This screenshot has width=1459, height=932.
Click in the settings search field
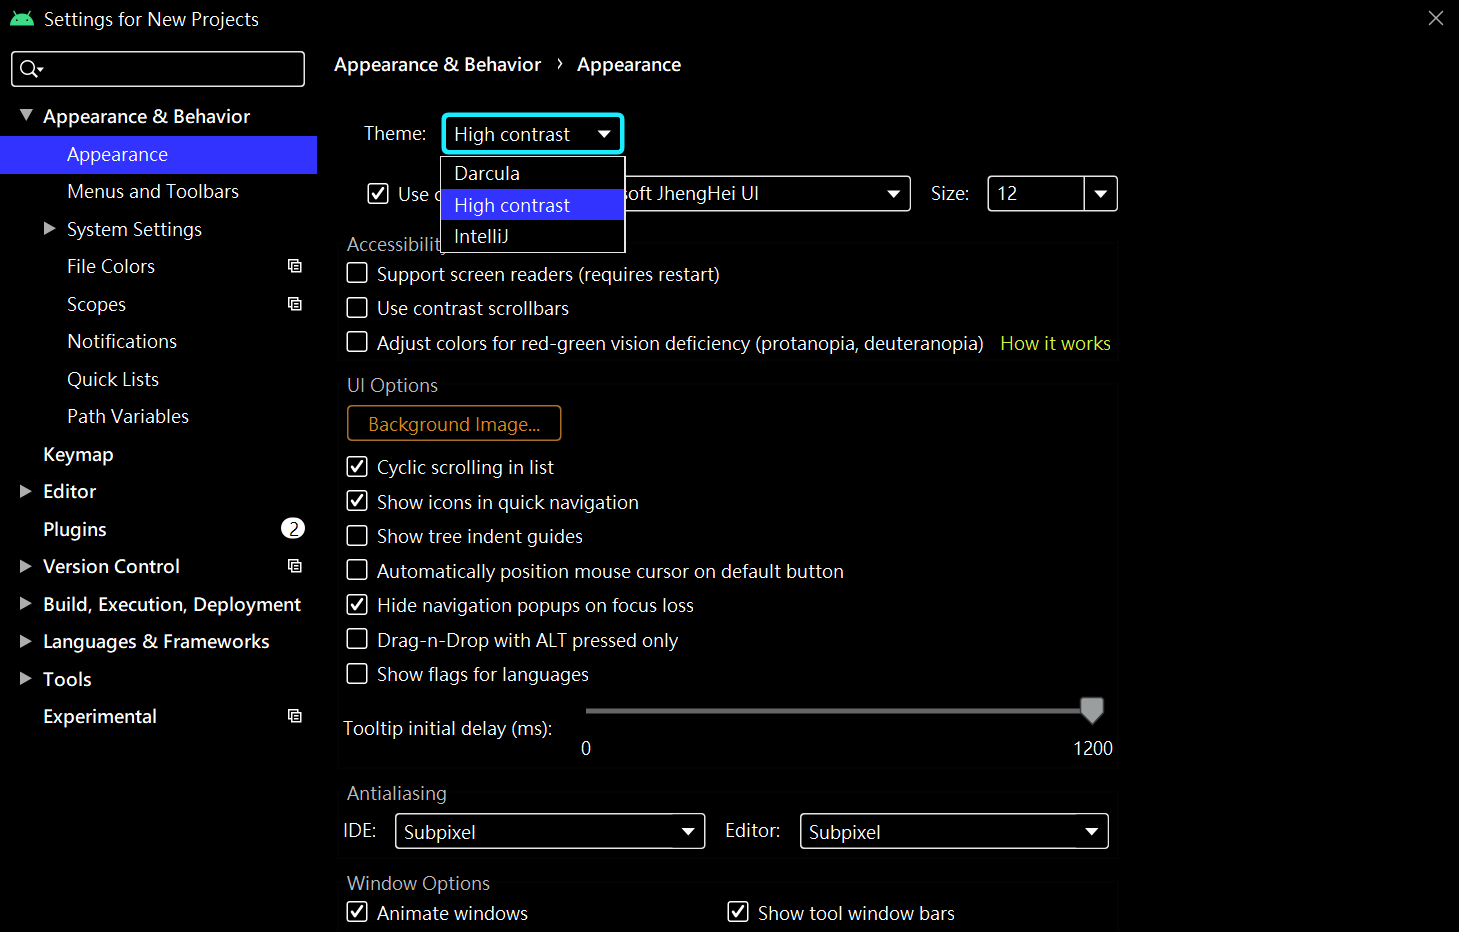[158, 69]
